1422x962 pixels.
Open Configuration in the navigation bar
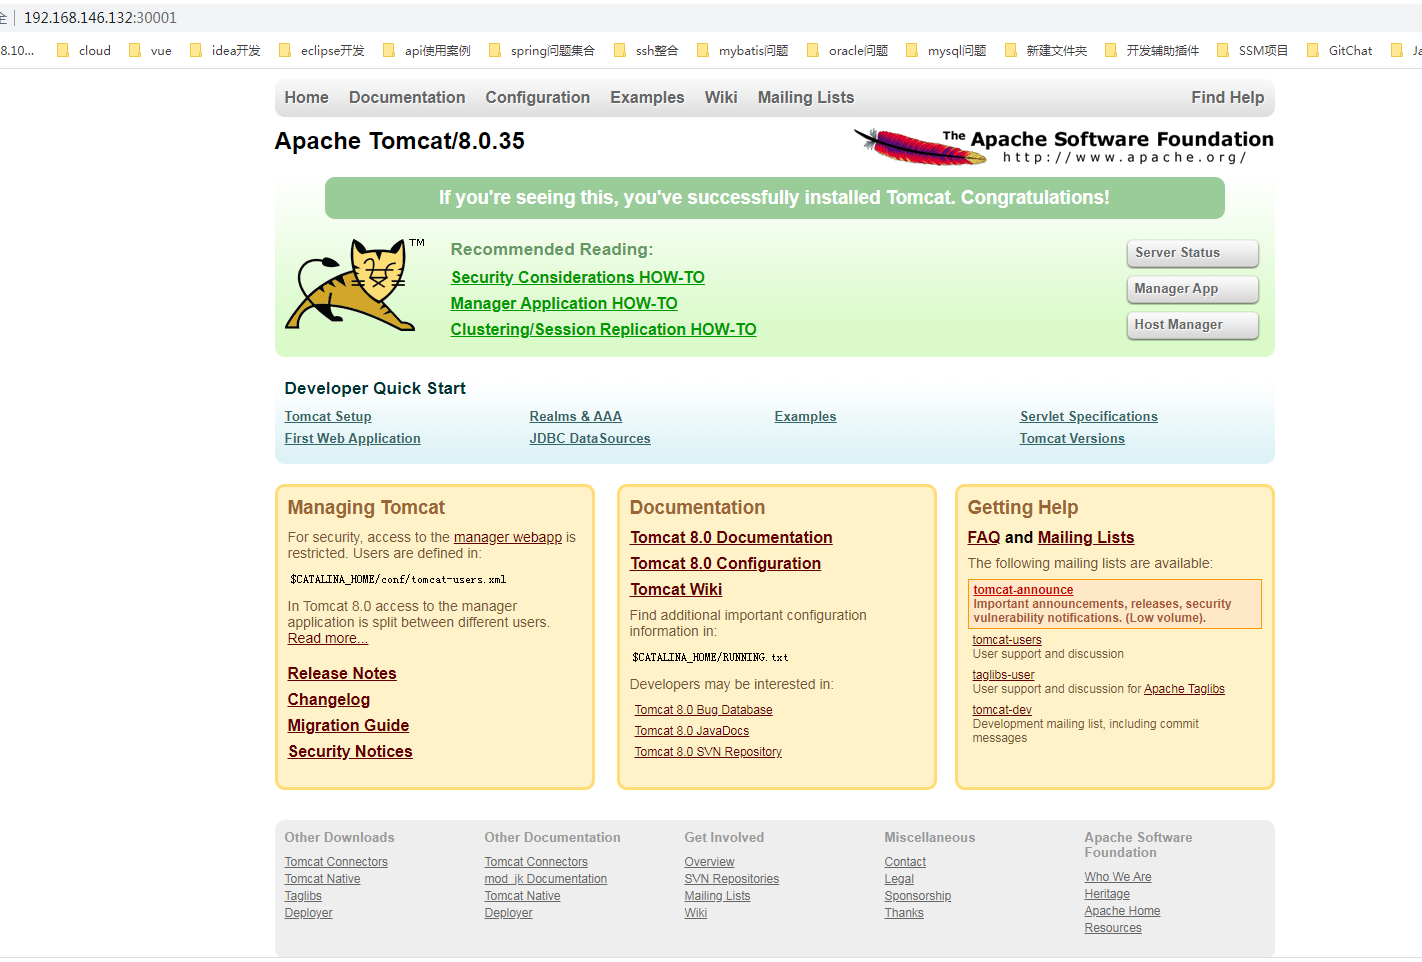(538, 97)
